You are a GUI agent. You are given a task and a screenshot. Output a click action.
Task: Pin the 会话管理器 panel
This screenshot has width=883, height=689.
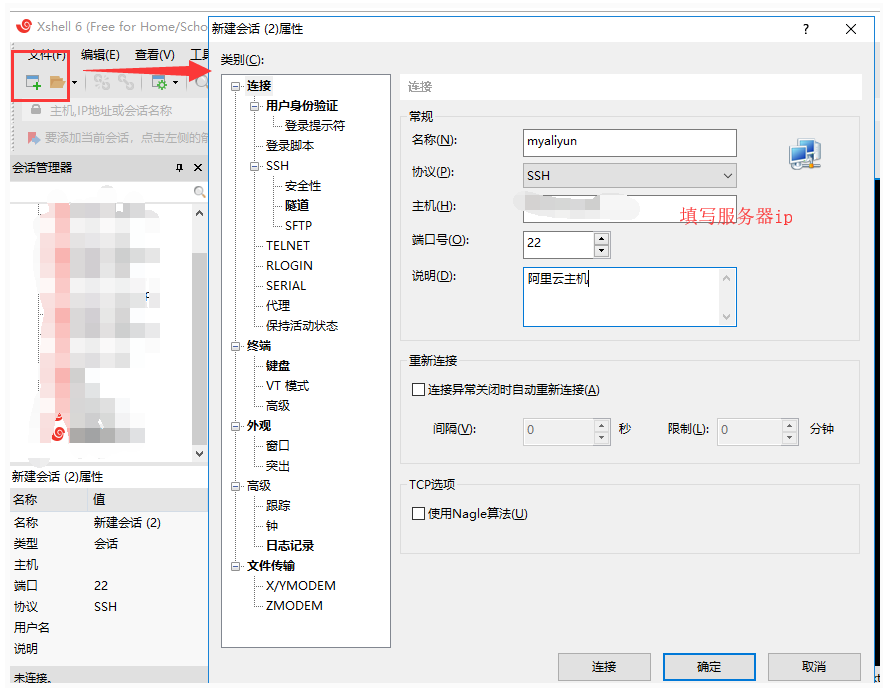[179, 168]
